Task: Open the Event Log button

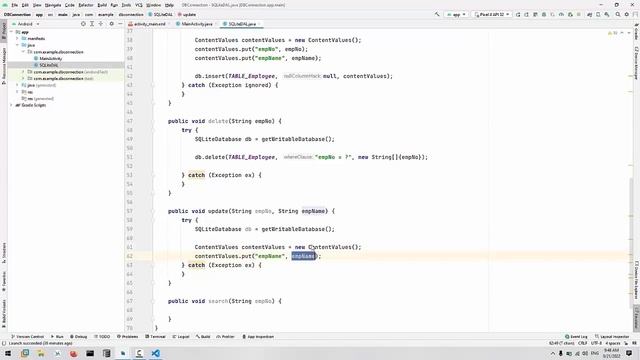Action: pyautogui.click(x=576, y=337)
